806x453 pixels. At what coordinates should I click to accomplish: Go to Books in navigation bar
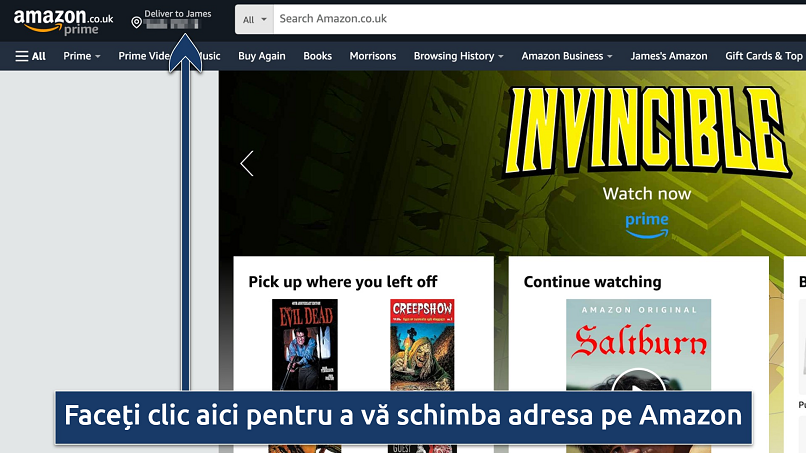tap(317, 56)
